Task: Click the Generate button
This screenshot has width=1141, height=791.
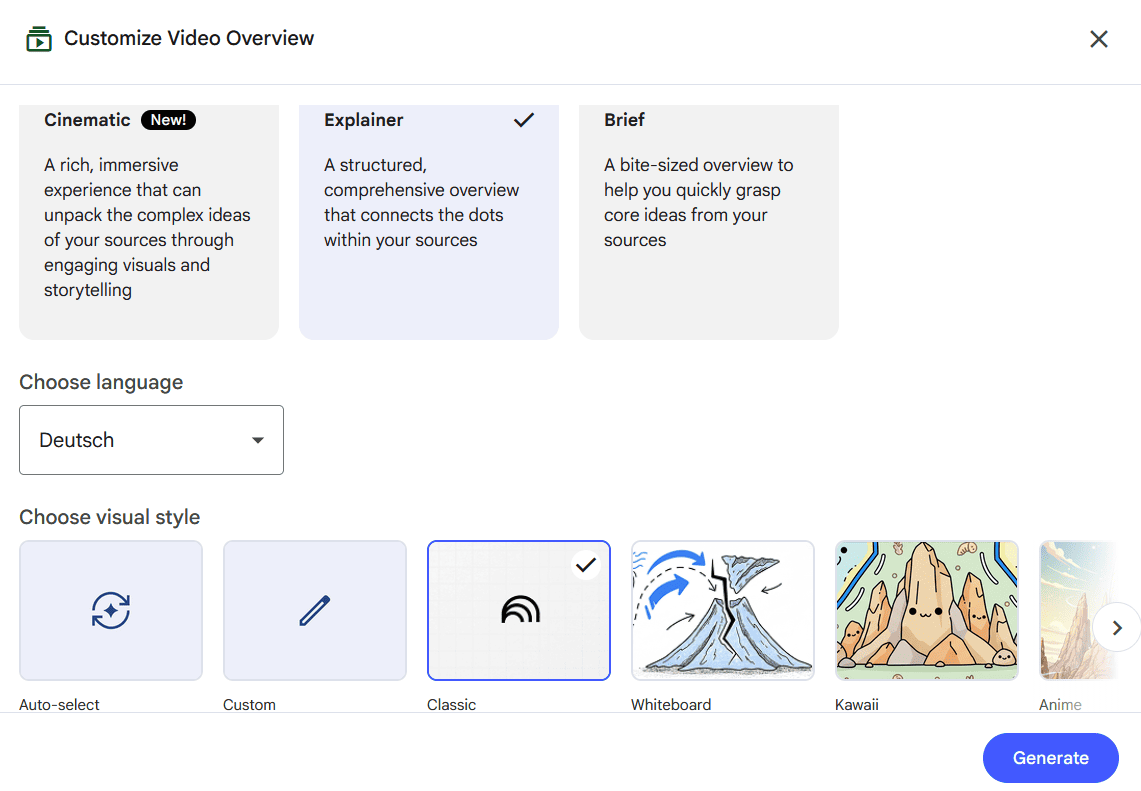Action: (1050, 757)
